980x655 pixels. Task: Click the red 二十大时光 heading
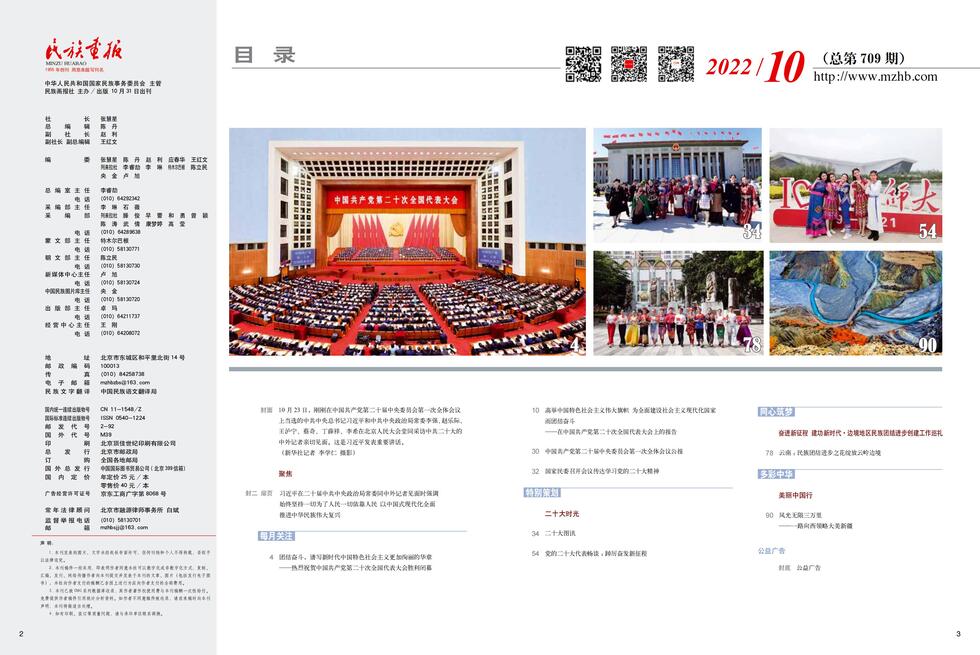[561, 514]
